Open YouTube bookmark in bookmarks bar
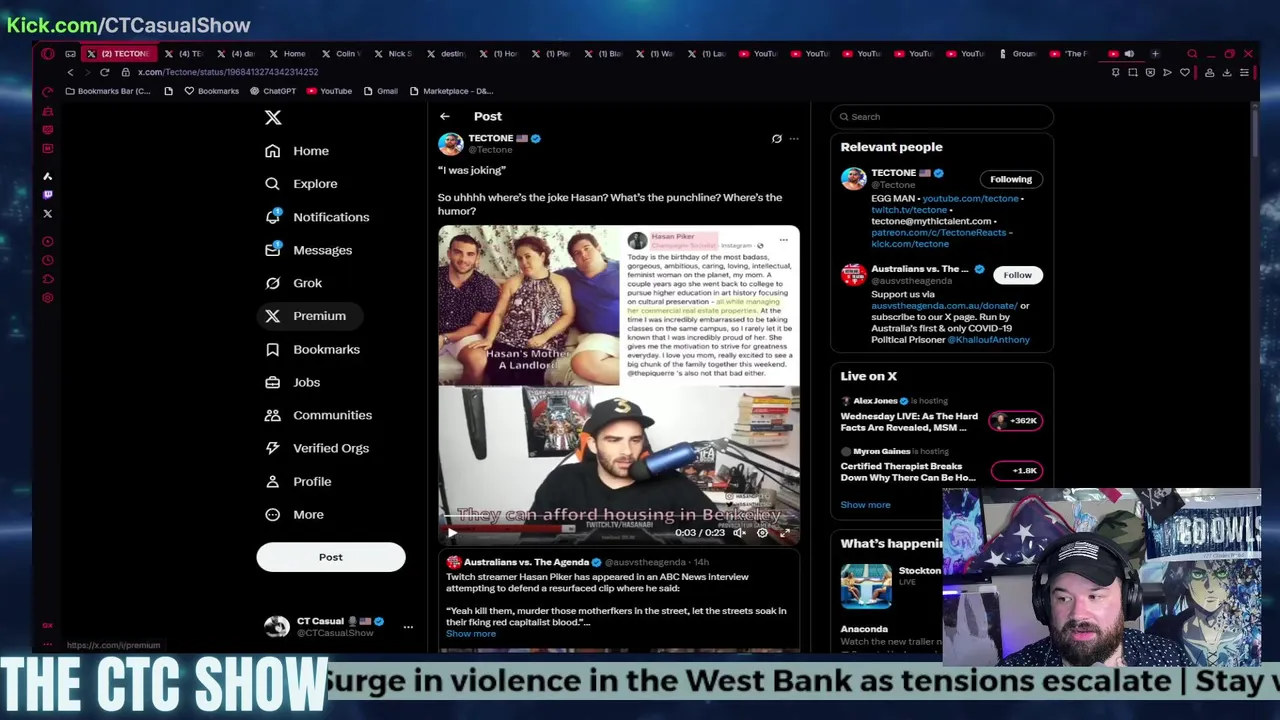The height and width of the screenshot is (720, 1280). (329, 91)
